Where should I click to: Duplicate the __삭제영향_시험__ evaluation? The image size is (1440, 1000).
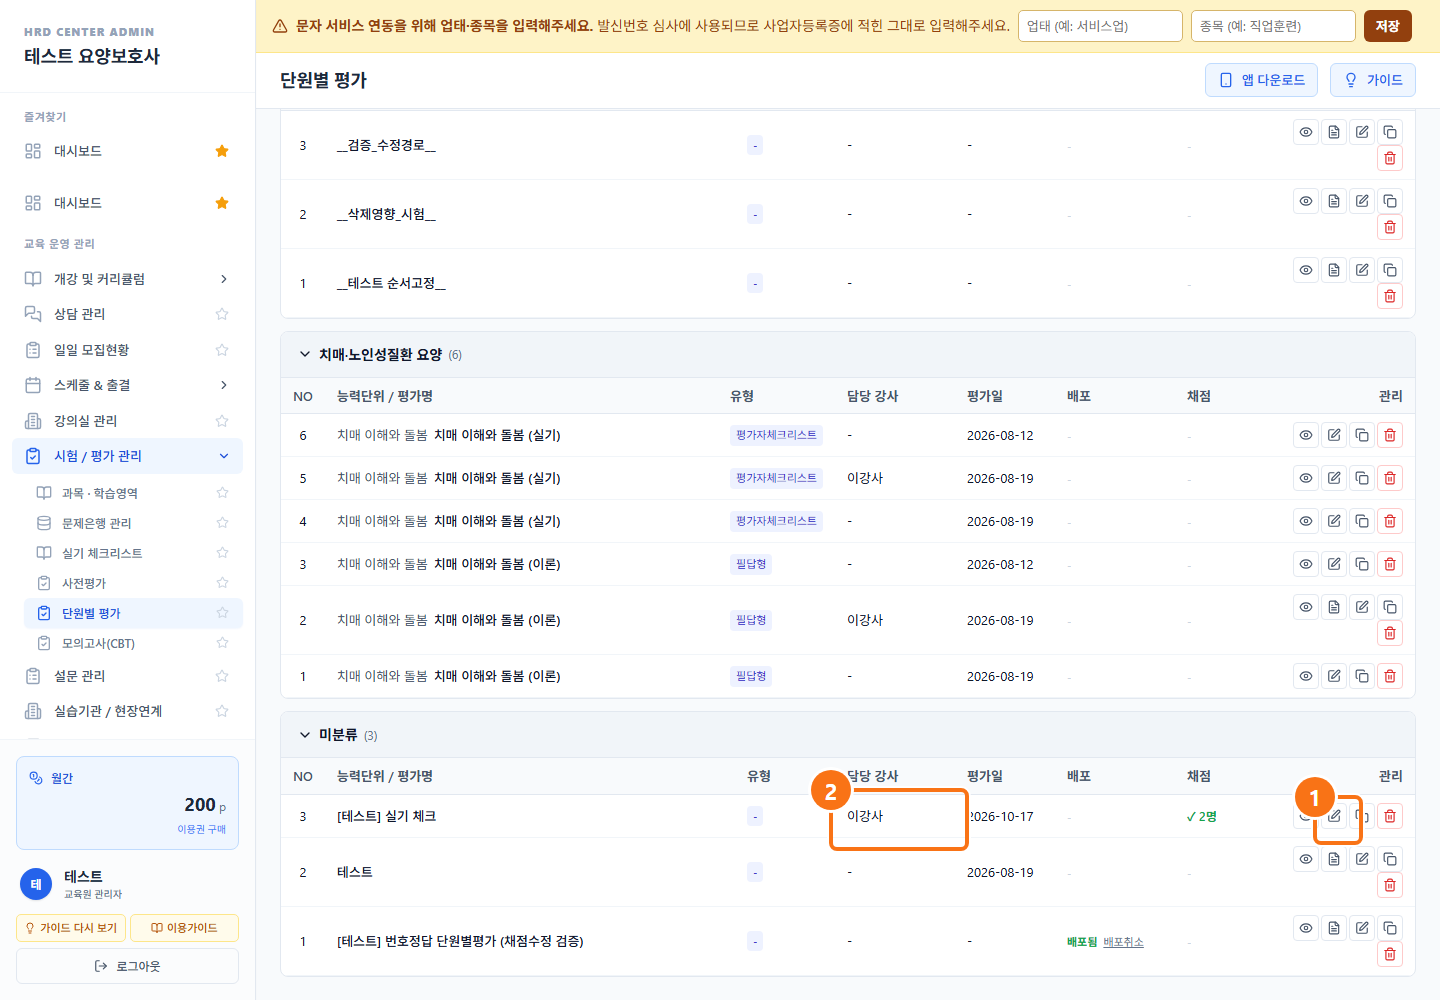(1390, 201)
